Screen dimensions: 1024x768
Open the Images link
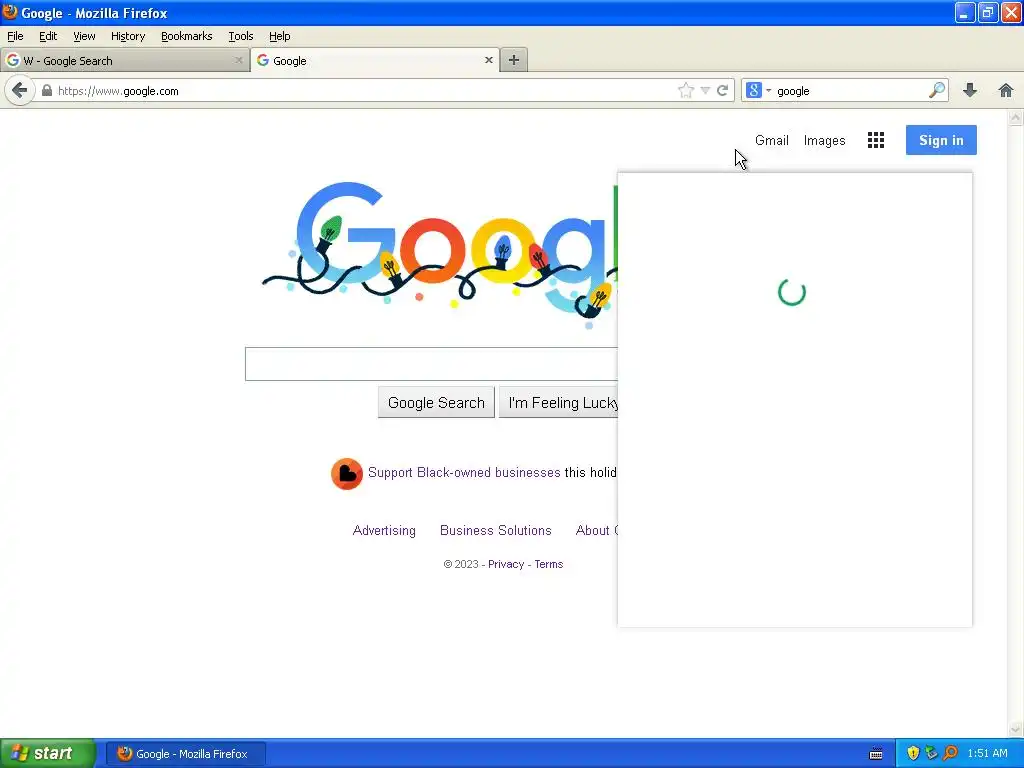point(824,140)
